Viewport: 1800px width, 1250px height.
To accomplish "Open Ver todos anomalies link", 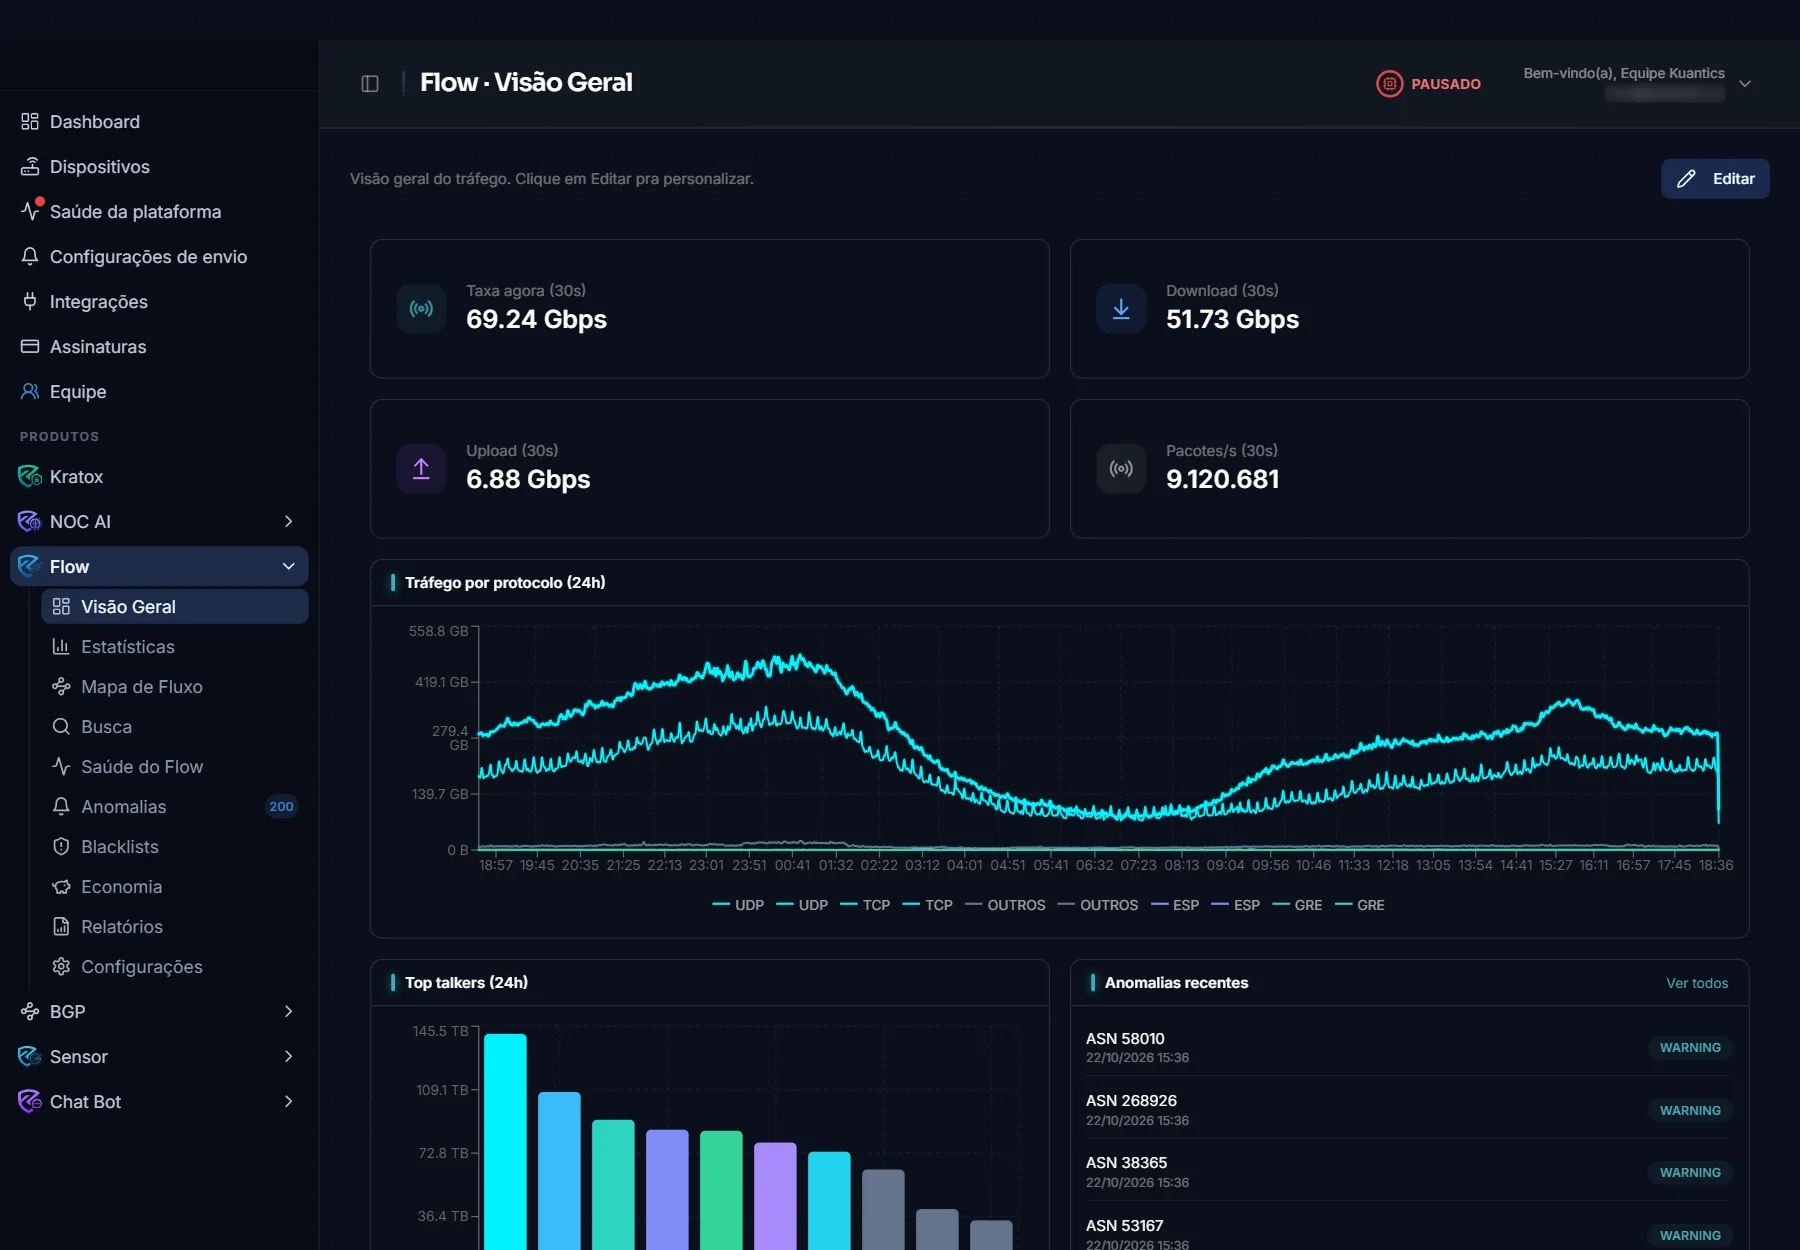I will (x=1697, y=983).
